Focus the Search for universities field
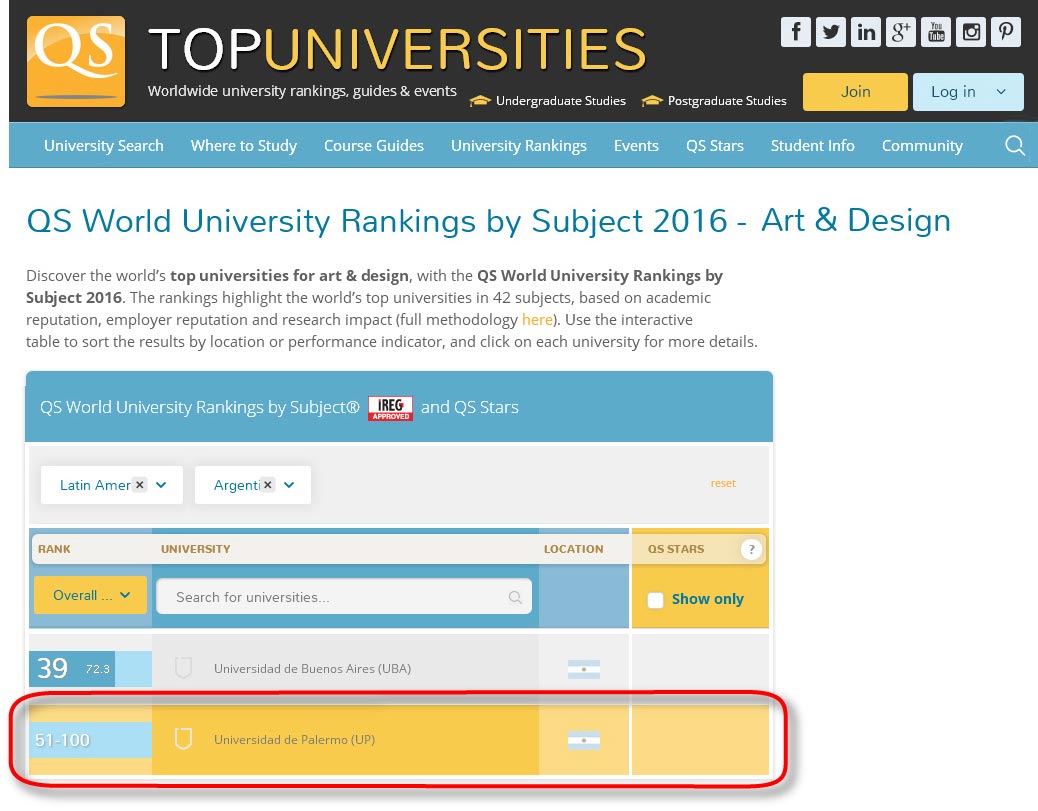This screenshot has width=1038, height=811. [344, 596]
